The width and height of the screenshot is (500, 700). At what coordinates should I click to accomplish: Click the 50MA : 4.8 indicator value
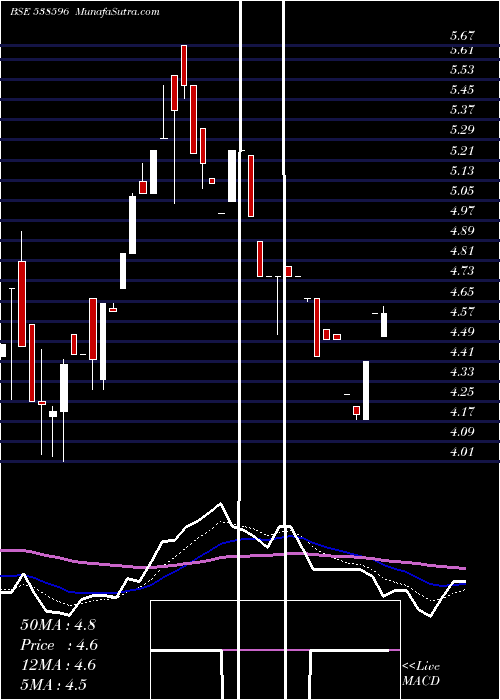pos(58,625)
